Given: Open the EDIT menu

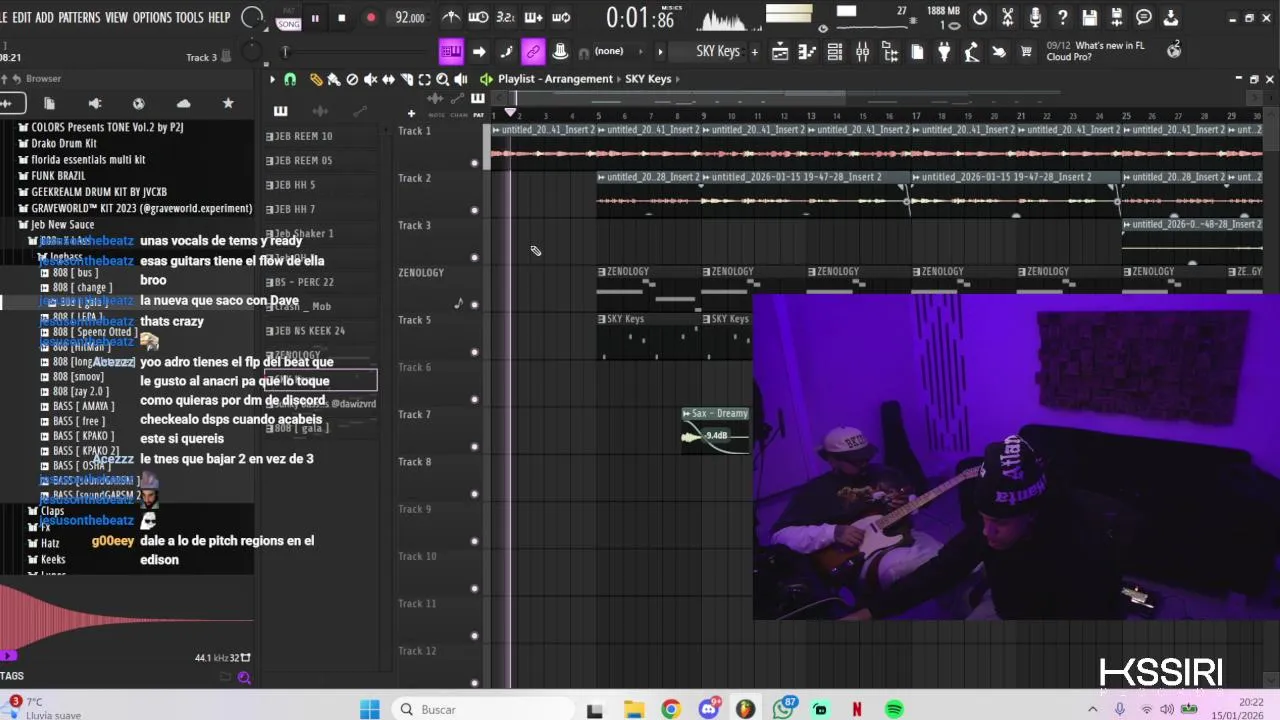Looking at the screenshot, I should click(x=22, y=17).
